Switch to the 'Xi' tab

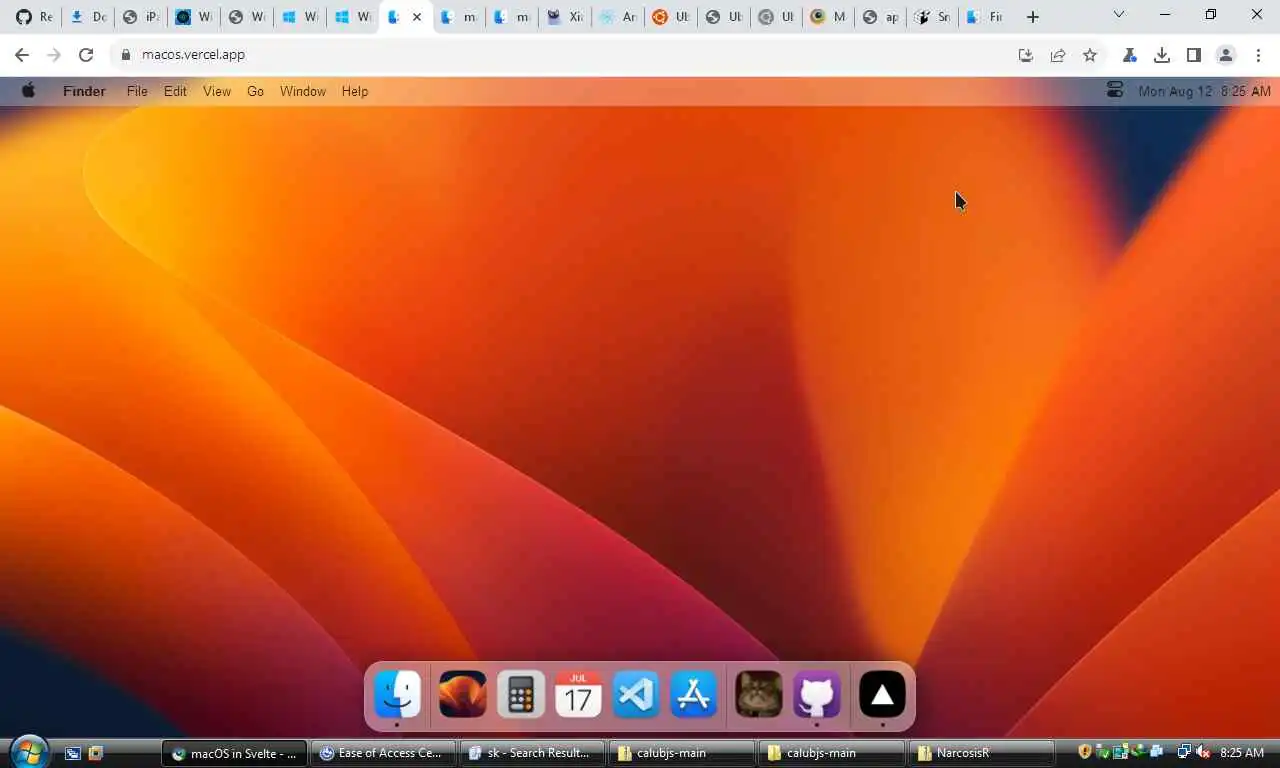pyautogui.click(x=565, y=17)
